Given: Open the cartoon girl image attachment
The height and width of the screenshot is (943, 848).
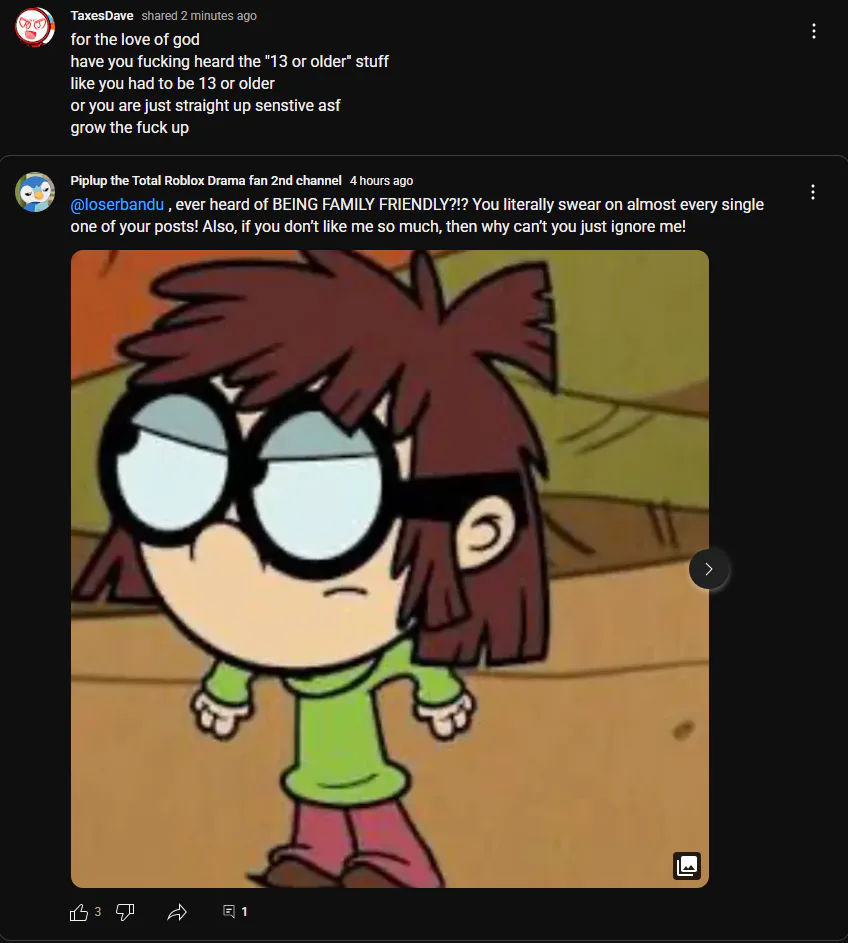Looking at the screenshot, I should coord(390,569).
